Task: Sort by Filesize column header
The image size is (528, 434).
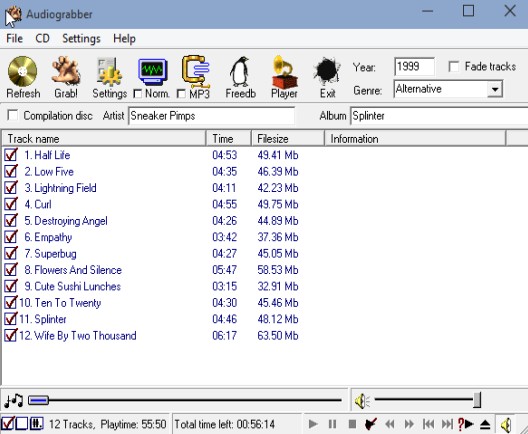Action: [x=288, y=139]
